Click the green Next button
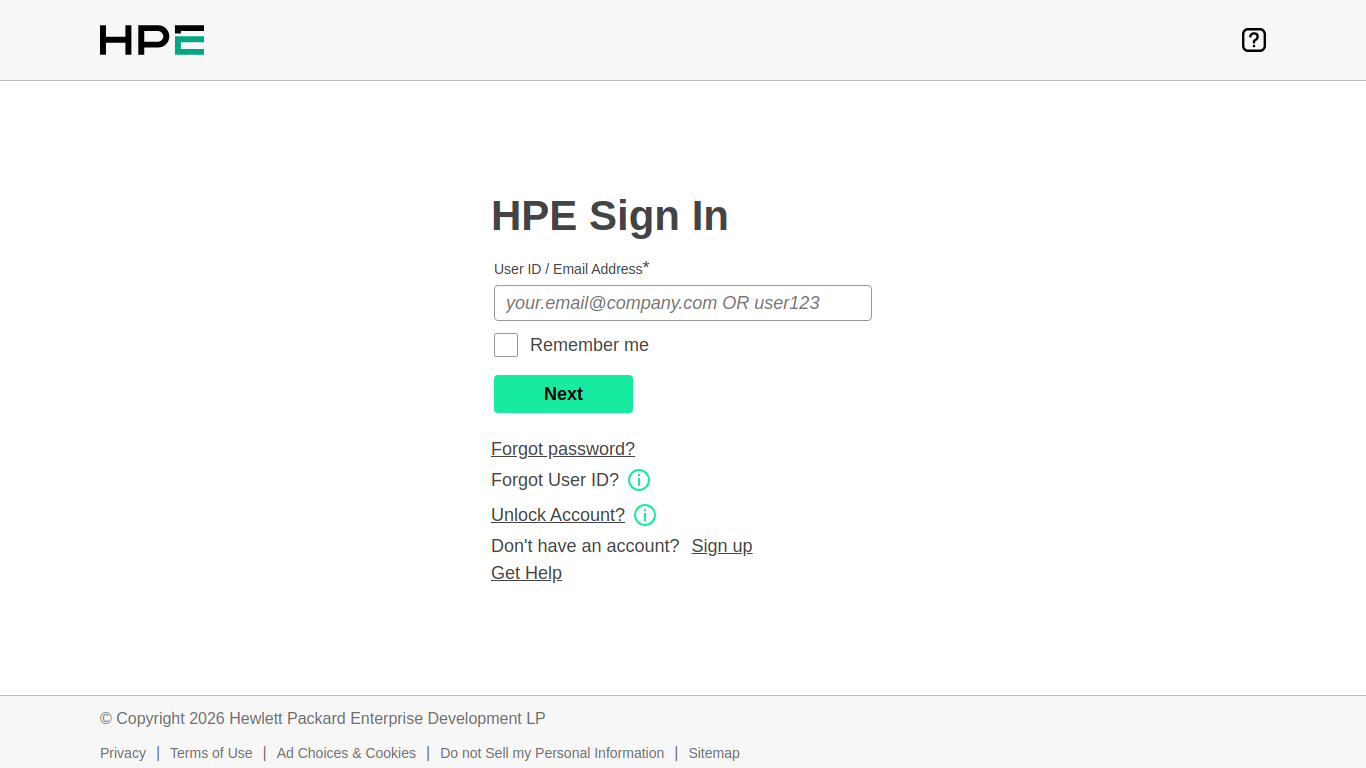Image resolution: width=1366 pixels, height=768 pixels. tap(563, 394)
